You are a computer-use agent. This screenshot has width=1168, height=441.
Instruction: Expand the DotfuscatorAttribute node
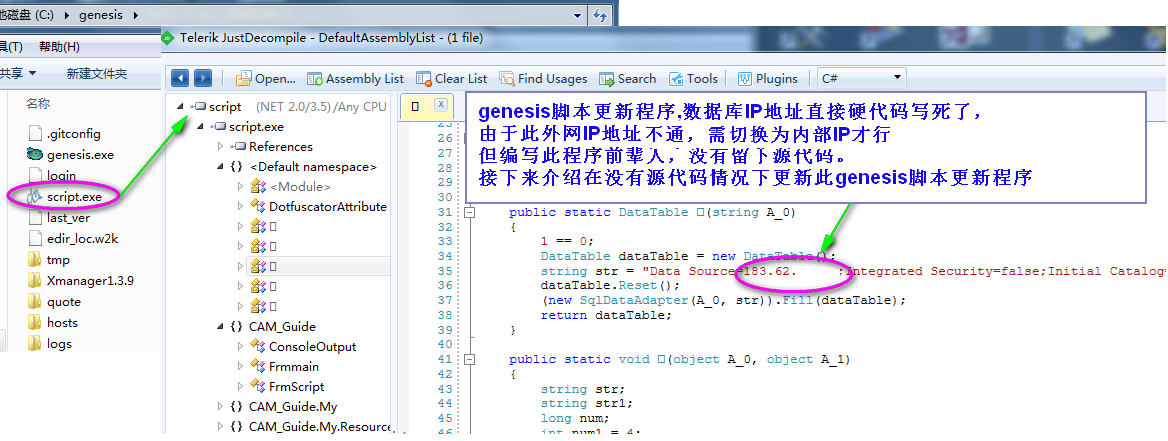point(240,206)
